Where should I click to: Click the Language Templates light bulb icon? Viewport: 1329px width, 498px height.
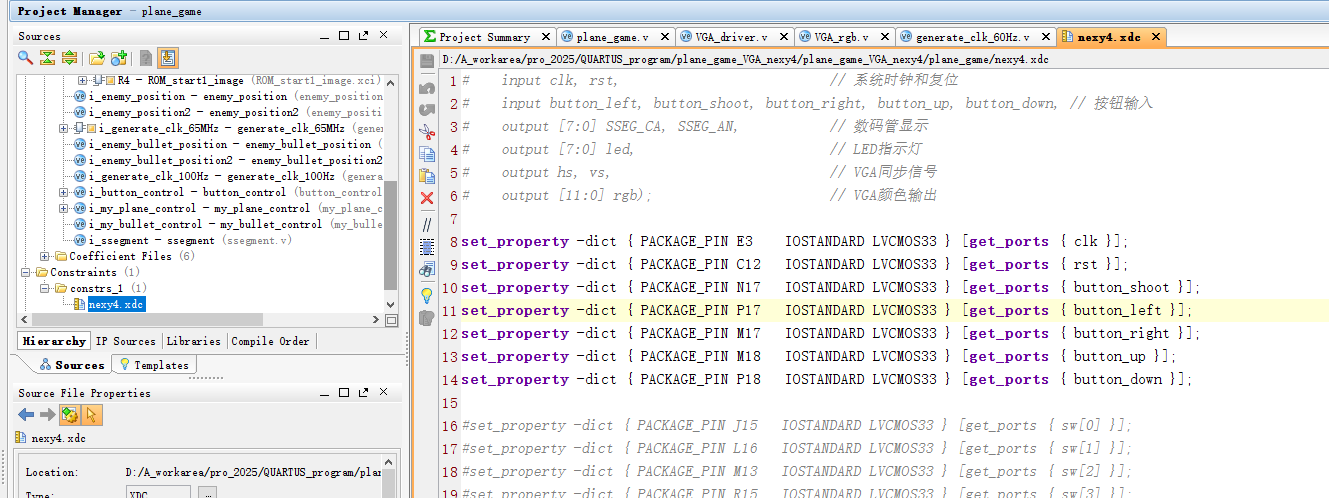point(427,295)
